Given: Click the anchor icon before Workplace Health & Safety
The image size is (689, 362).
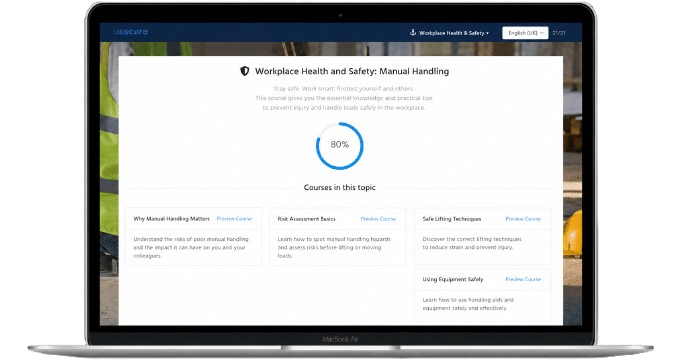Looking at the screenshot, I should (413, 33).
